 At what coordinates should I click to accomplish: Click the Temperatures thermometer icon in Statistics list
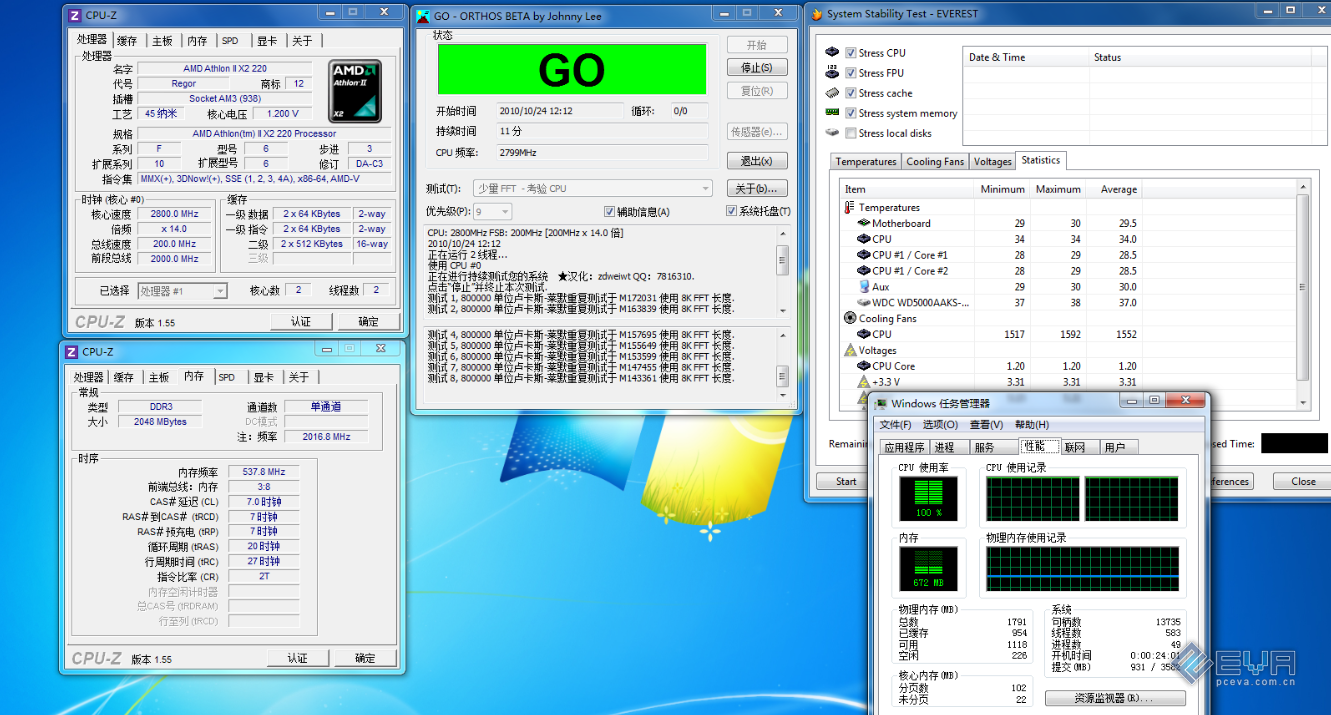click(850, 207)
